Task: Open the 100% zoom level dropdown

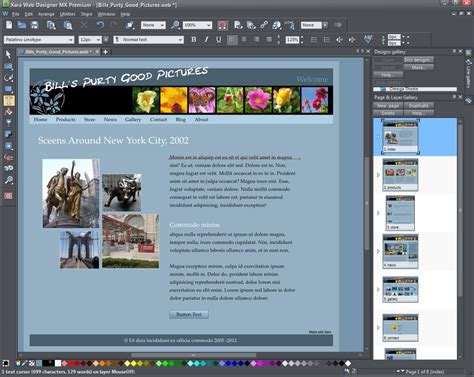Action: (197, 25)
